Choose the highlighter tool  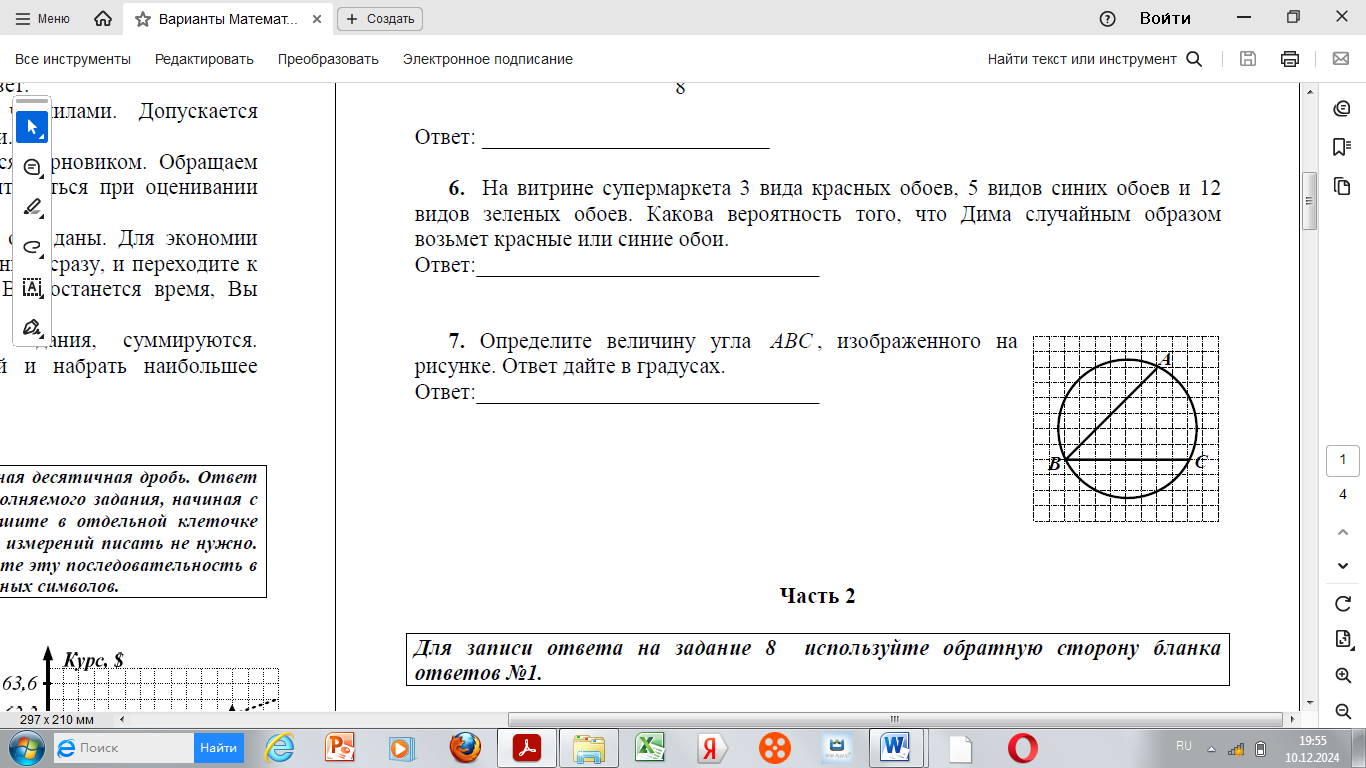click(x=32, y=207)
